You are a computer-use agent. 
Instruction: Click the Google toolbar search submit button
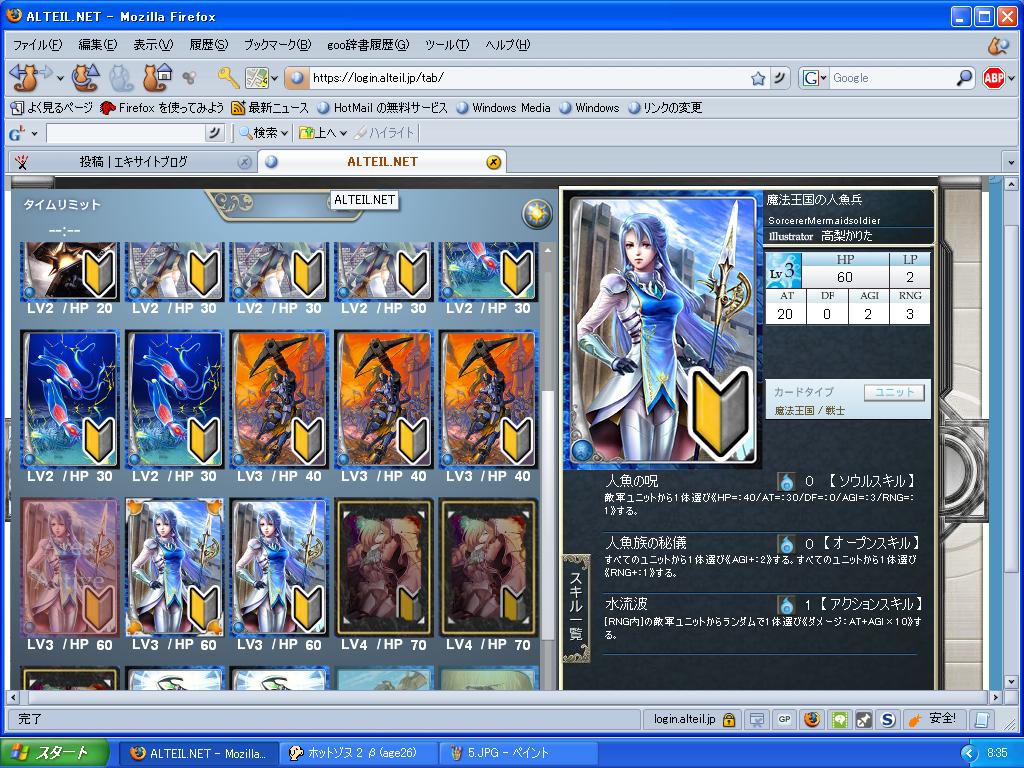click(x=214, y=133)
